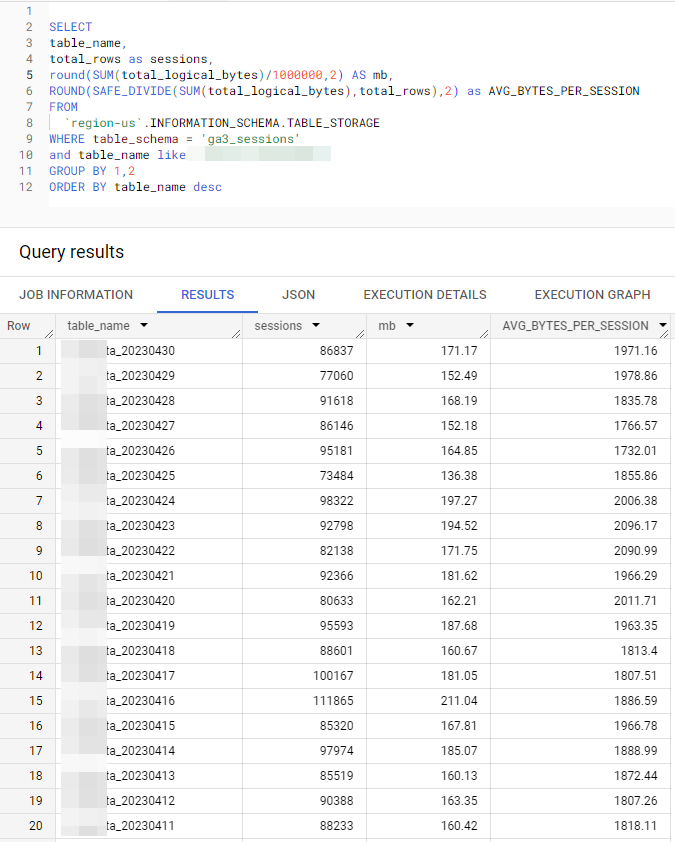
Task: Click mb value 197.27
Action: [459, 501]
